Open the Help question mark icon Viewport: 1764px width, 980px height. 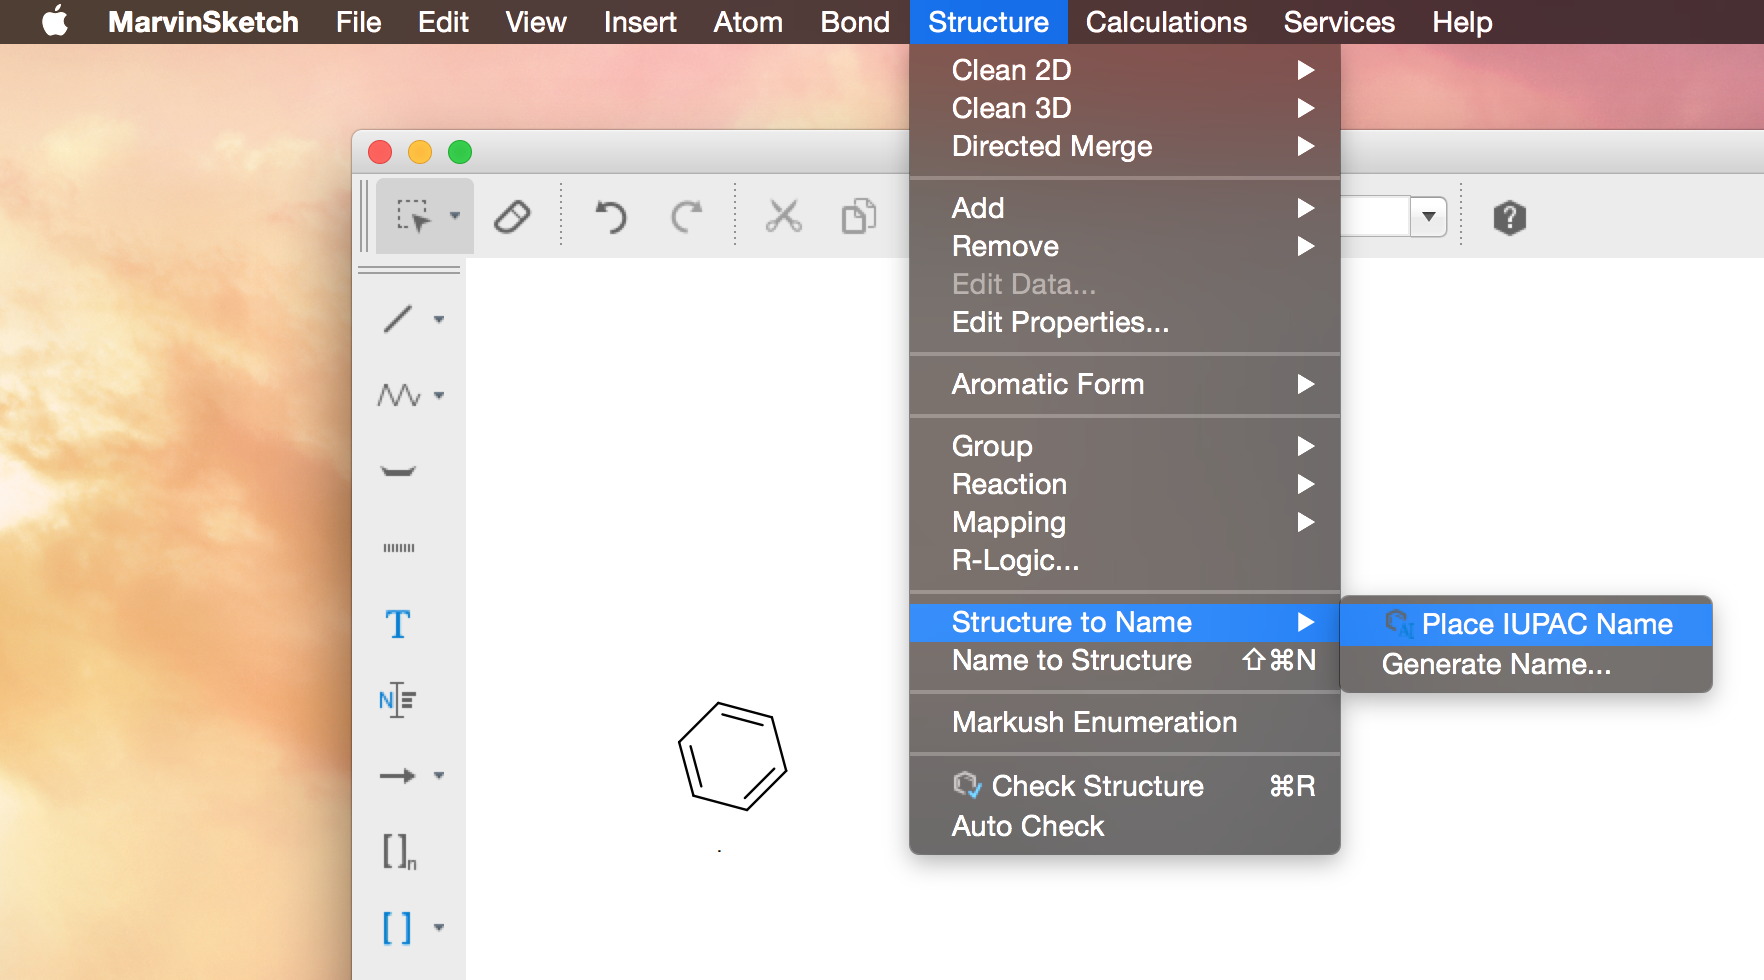1509,217
